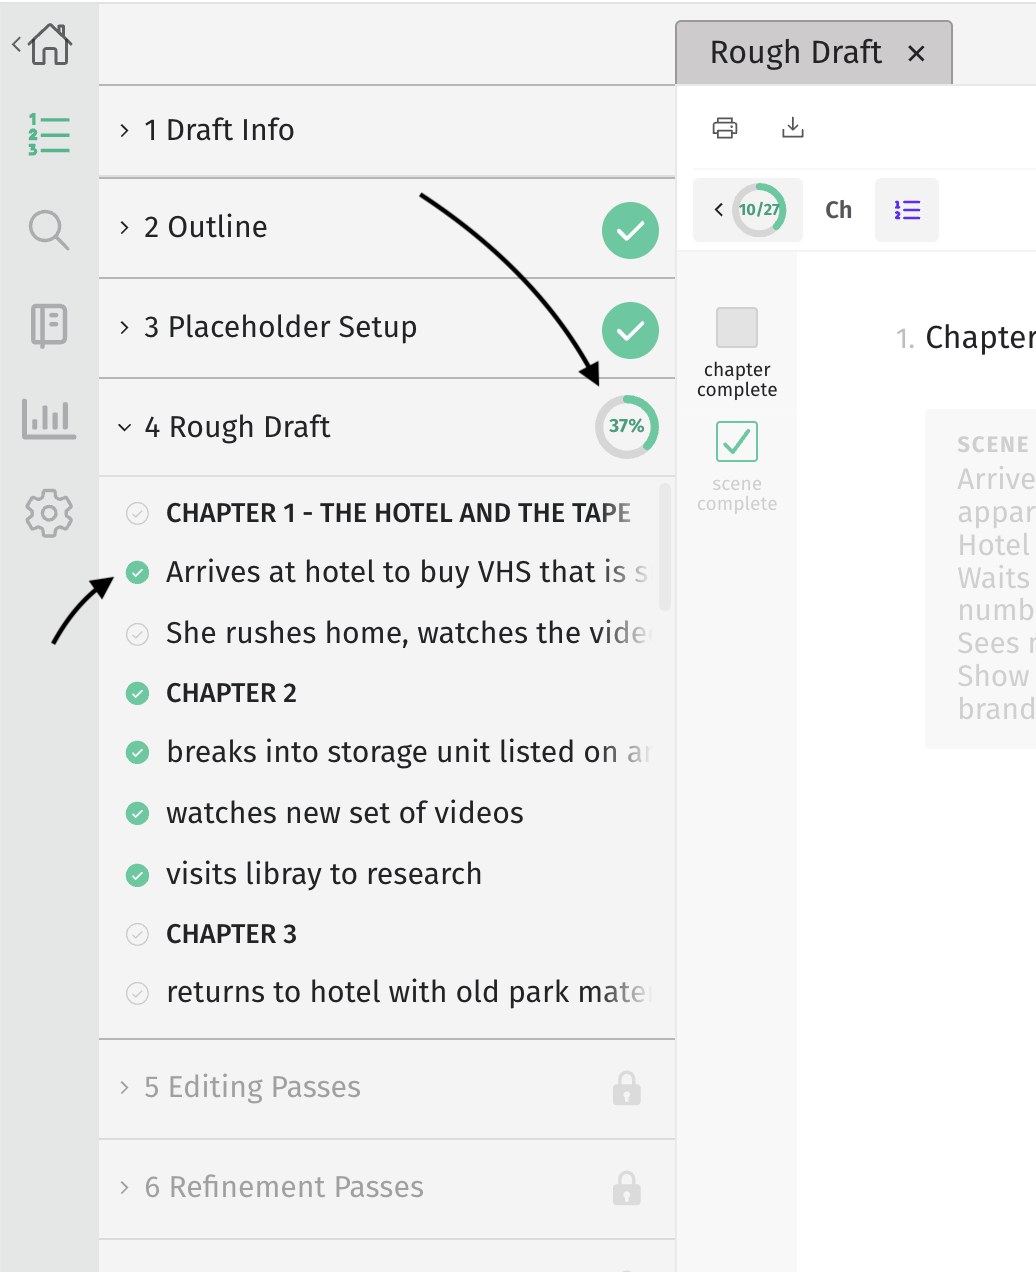Screen dimensions: 1036x1272
Task: Open the notebook icon in sidebar
Action: (x=49, y=325)
